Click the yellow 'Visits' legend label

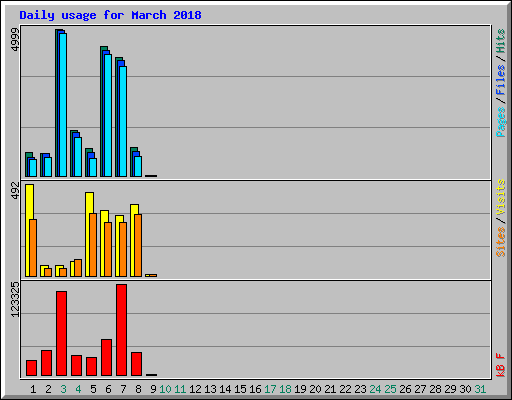pos(500,197)
